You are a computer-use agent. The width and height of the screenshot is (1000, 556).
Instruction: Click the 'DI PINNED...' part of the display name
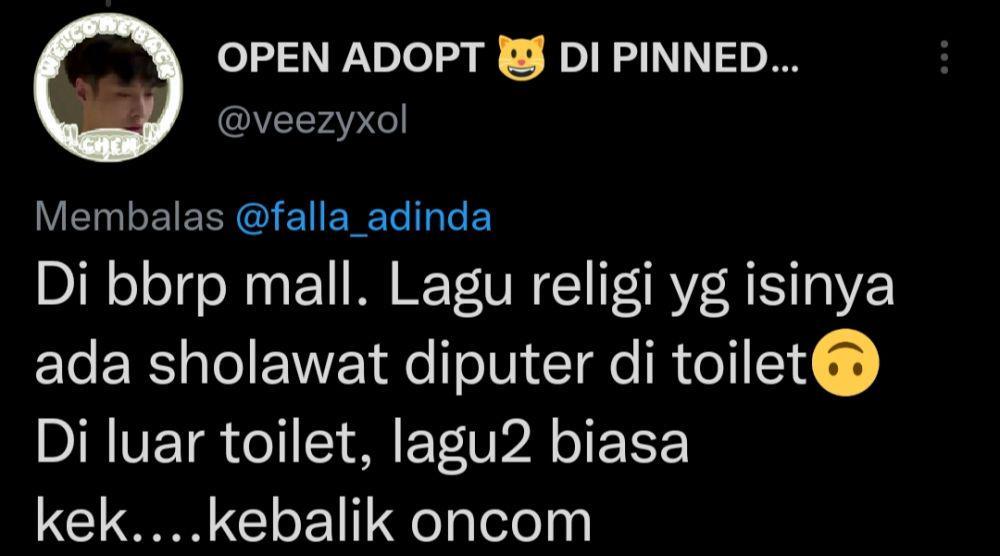point(679,58)
